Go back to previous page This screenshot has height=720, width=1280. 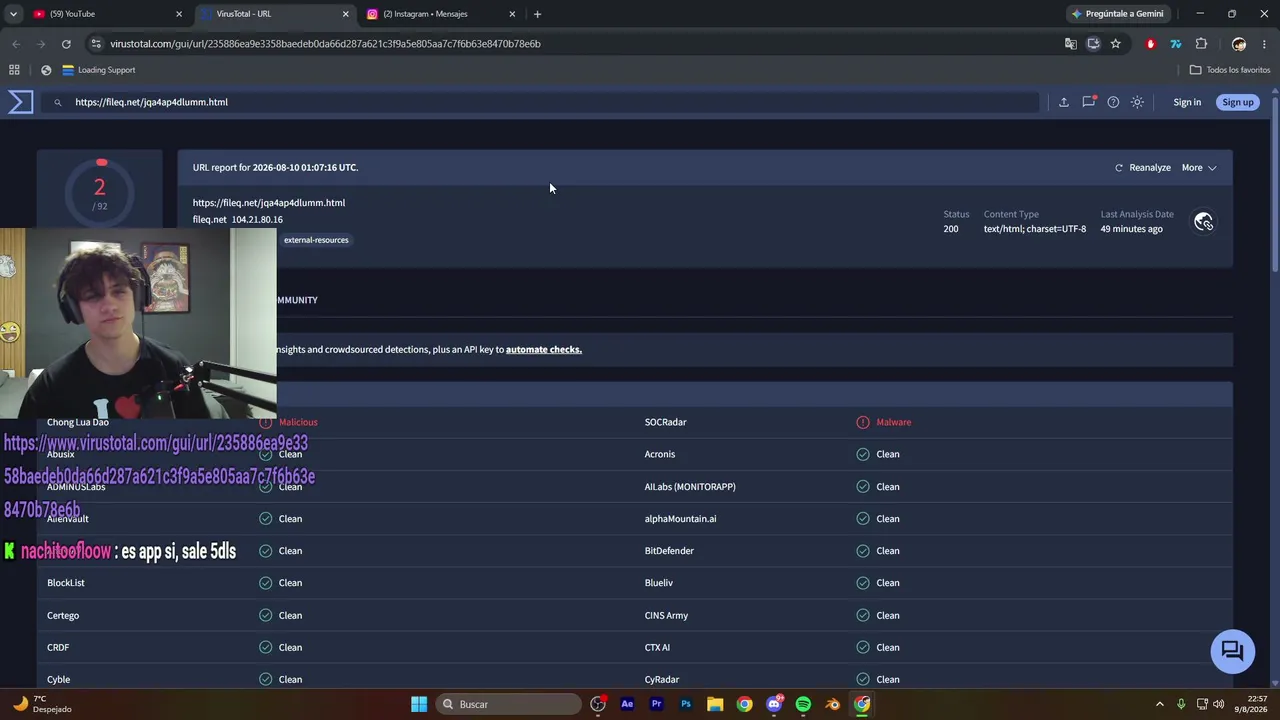[x=16, y=44]
